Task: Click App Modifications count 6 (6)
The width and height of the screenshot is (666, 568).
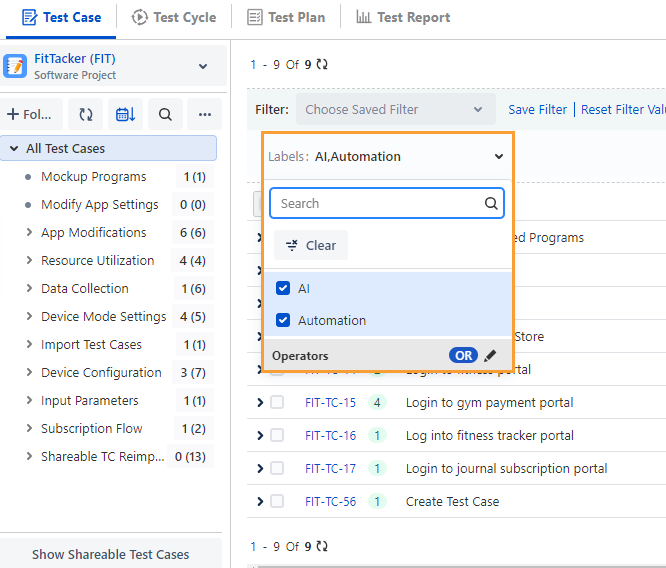Action: (x=193, y=232)
